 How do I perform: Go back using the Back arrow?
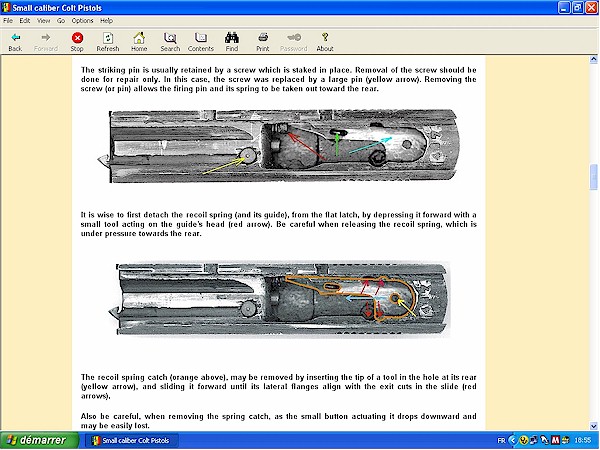coord(15,42)
